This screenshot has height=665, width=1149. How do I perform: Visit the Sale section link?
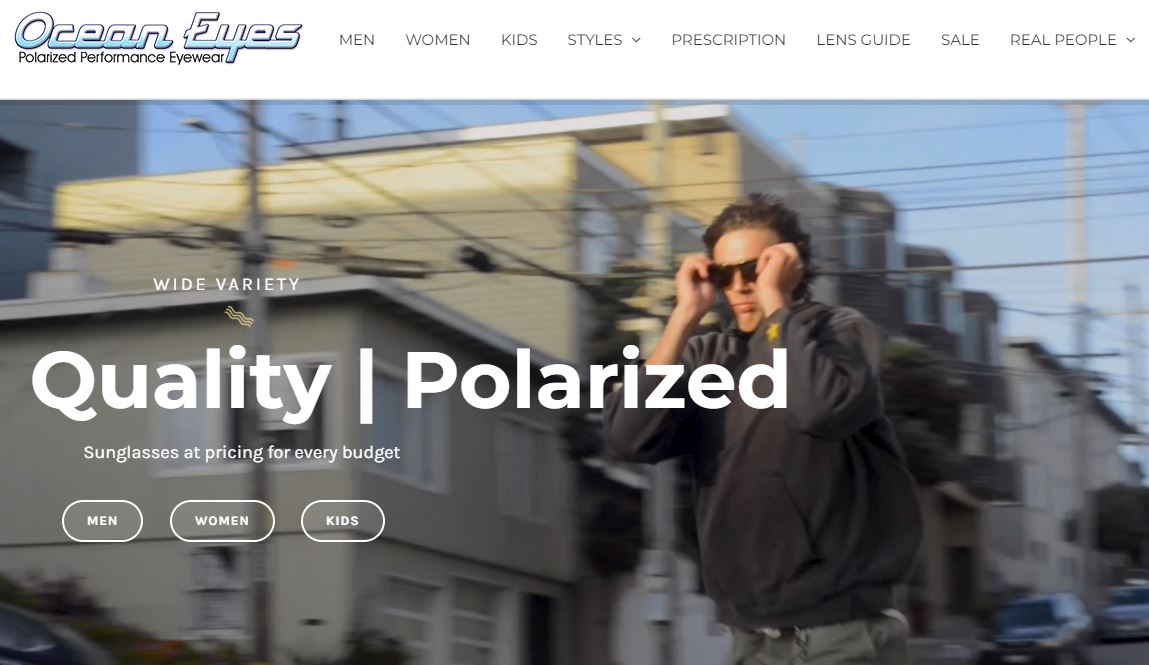pos(960,40)
